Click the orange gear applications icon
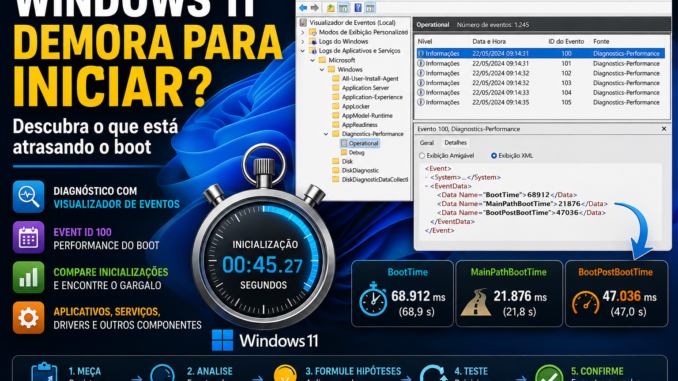Image resolution: width=678 pixels, height=381 pixels. (29, 318)
